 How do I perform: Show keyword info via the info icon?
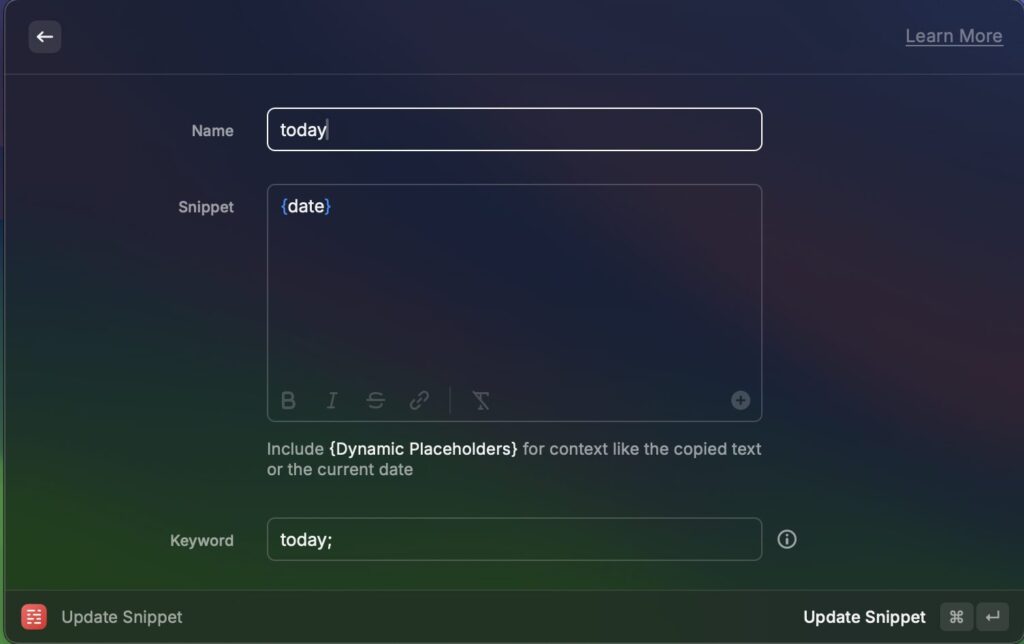click(787, 540)
